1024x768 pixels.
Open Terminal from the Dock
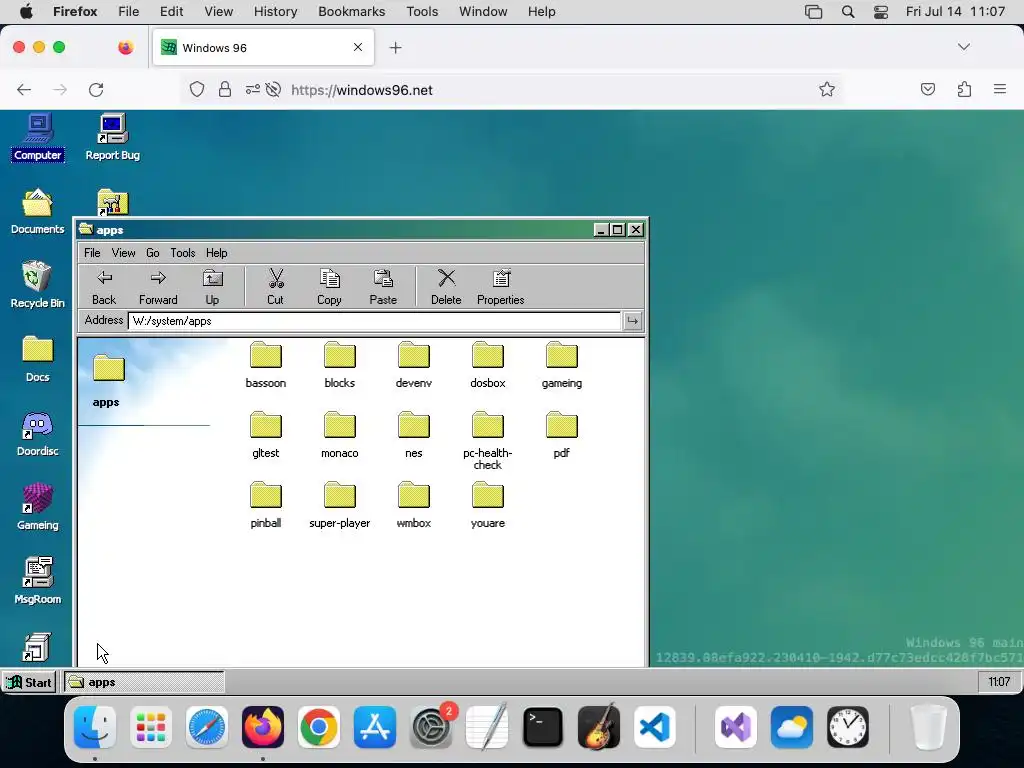tap(543, 727)
